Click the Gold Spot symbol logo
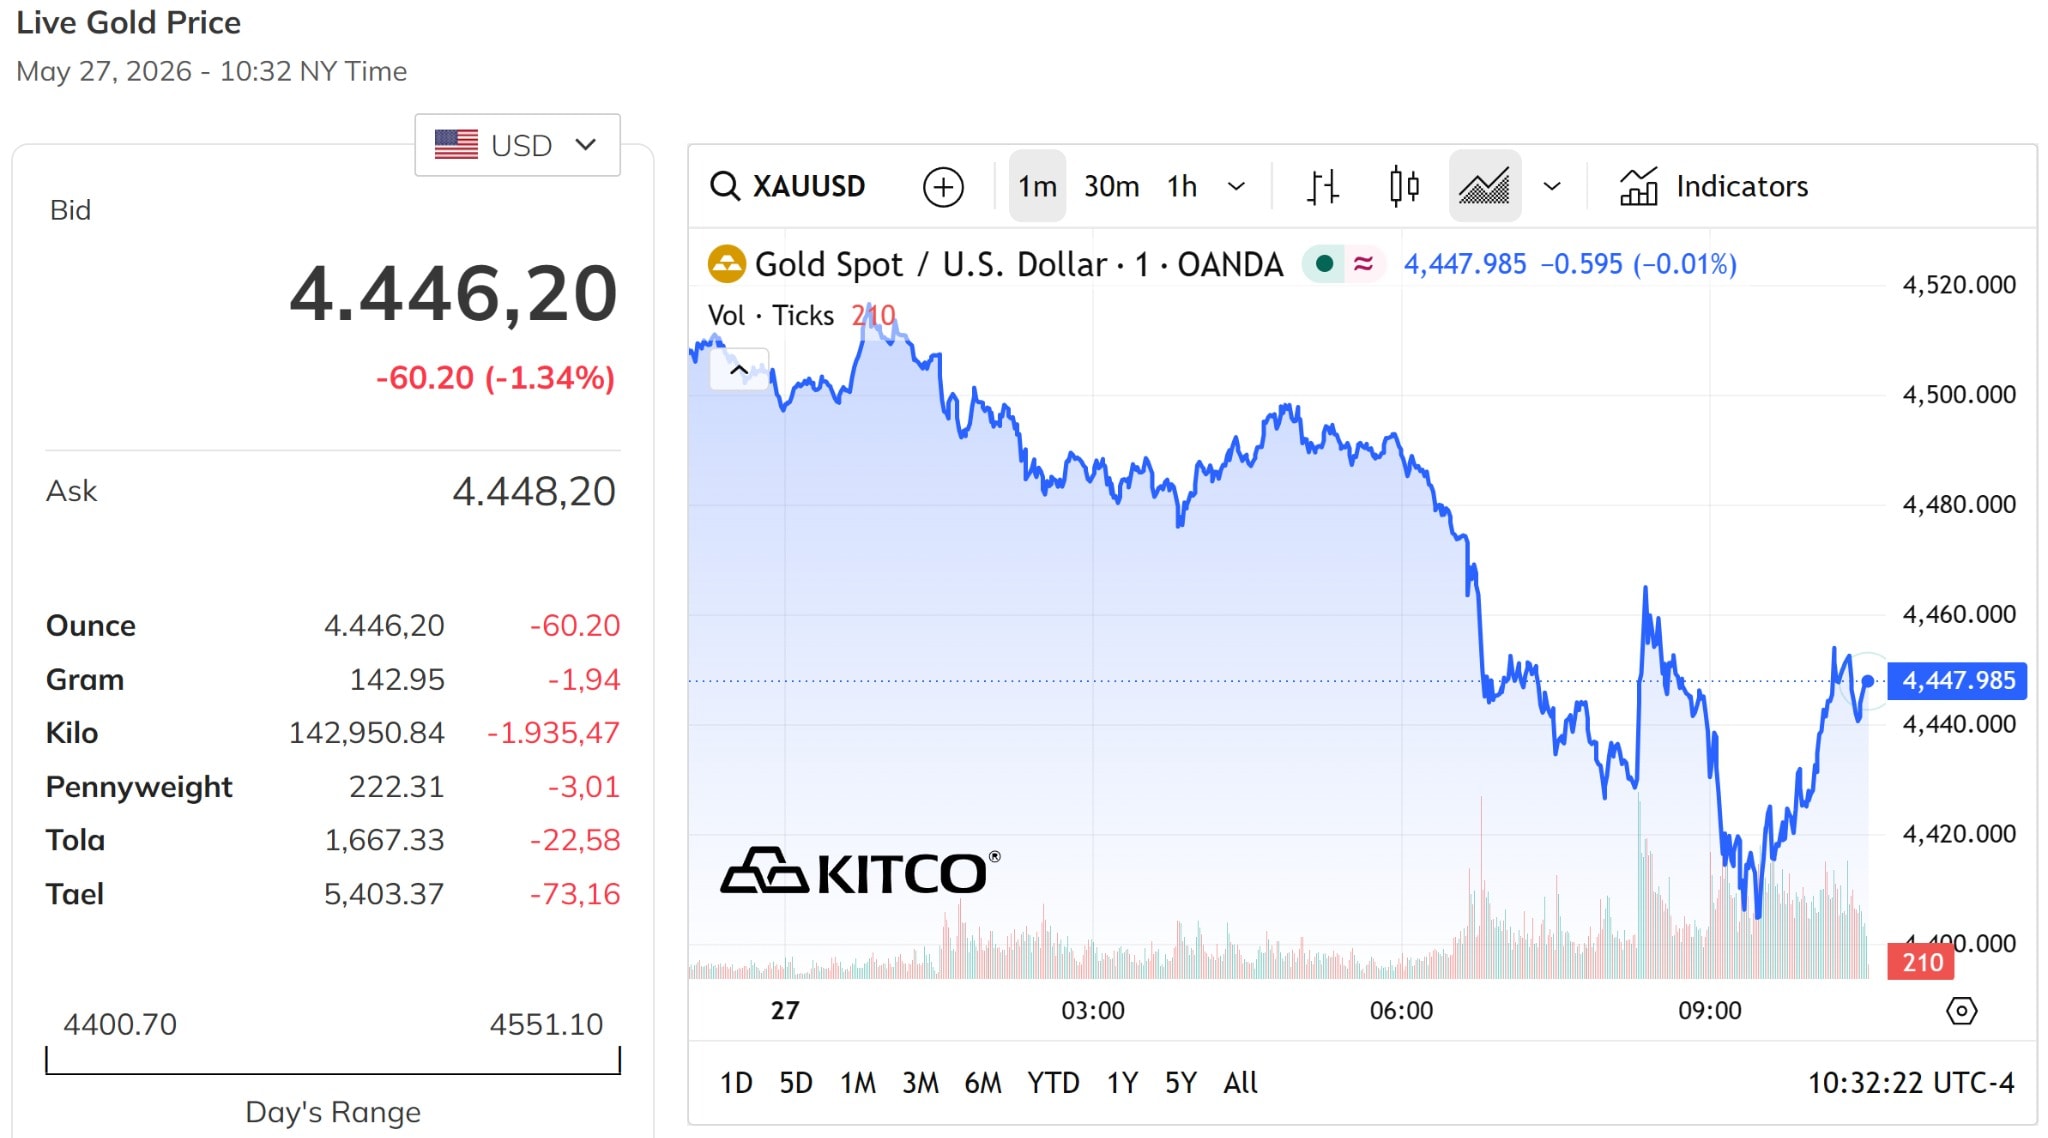 point(727,264)
